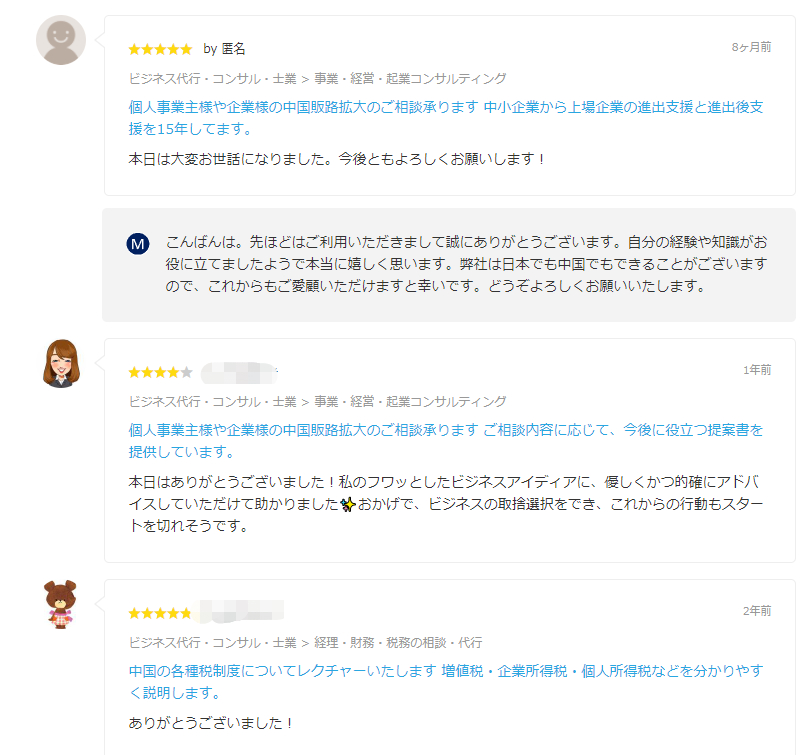This screenshot has height=755, width=805.
Task: Click the 1年前 timestamp on middle review
Action: click(760, 371)
